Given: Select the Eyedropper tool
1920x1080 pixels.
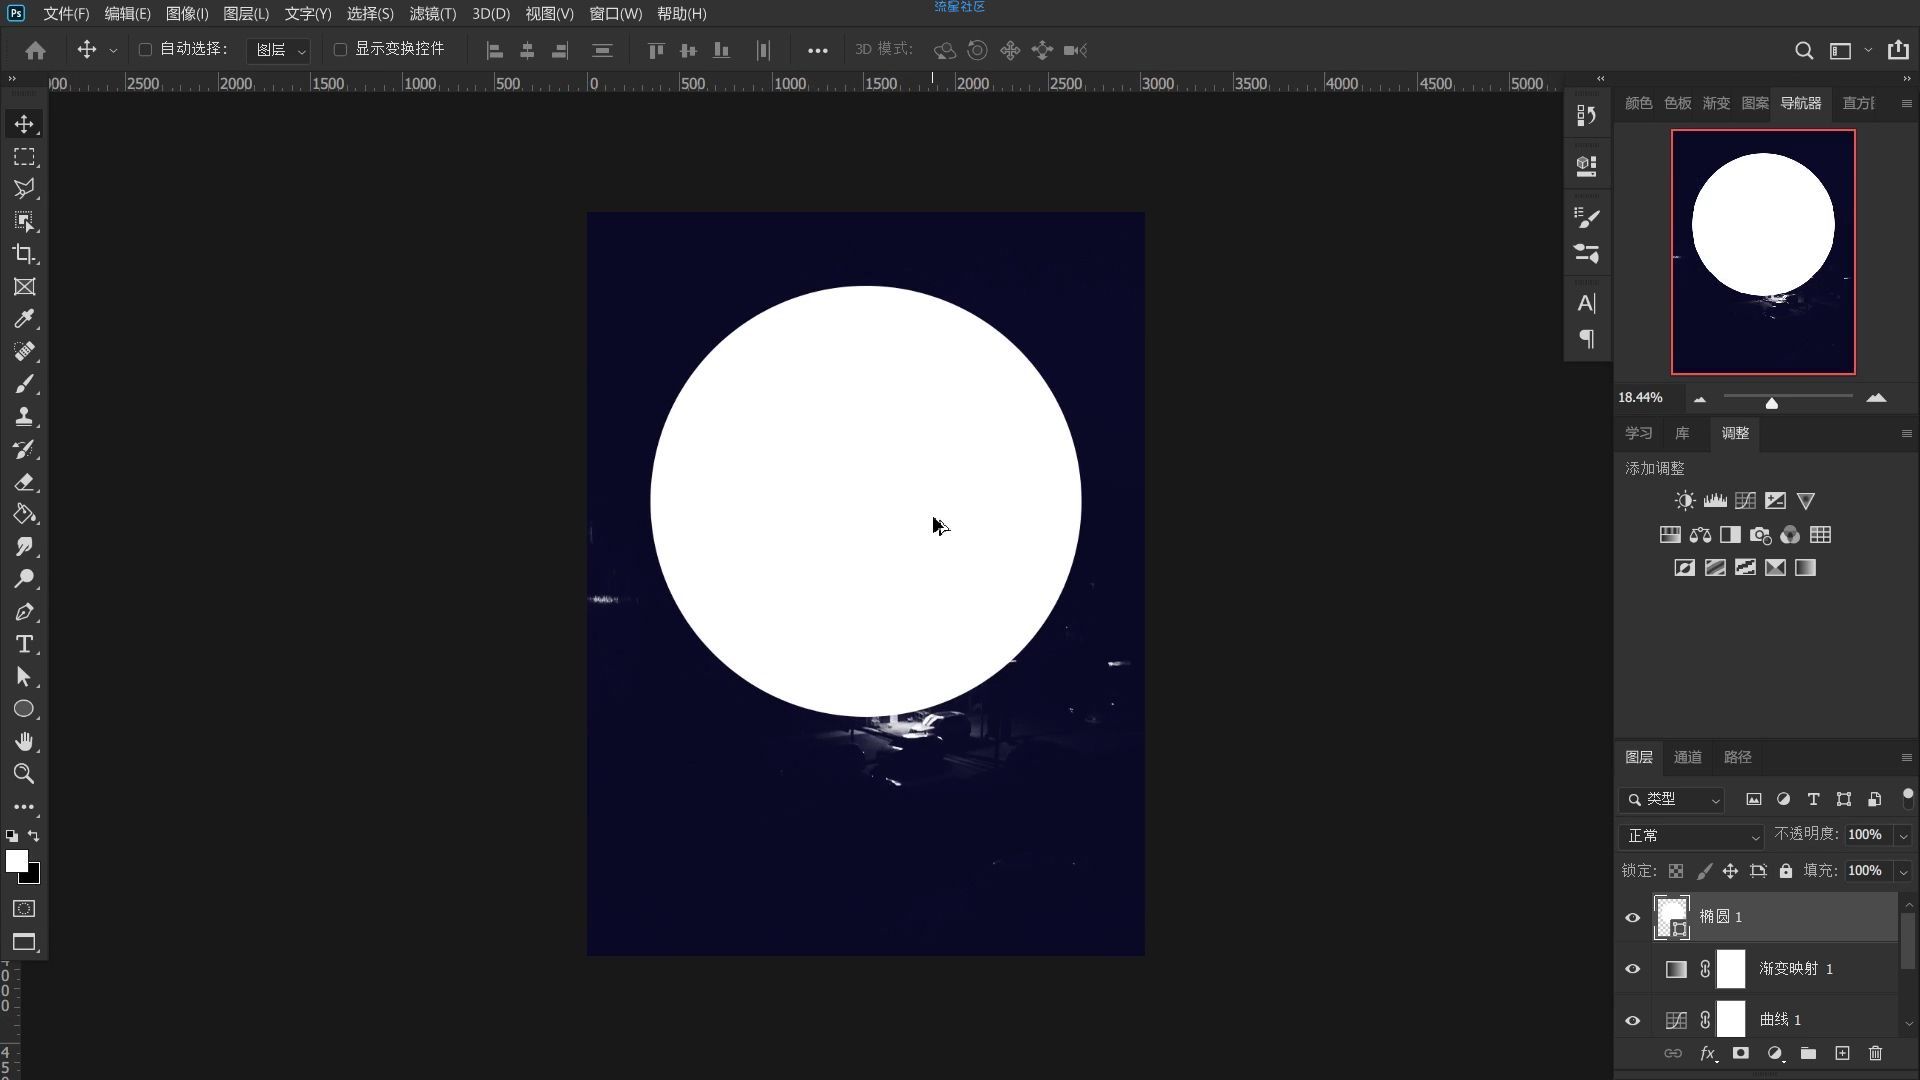Looking at the screenshot, I should click(x=24, y=319).
